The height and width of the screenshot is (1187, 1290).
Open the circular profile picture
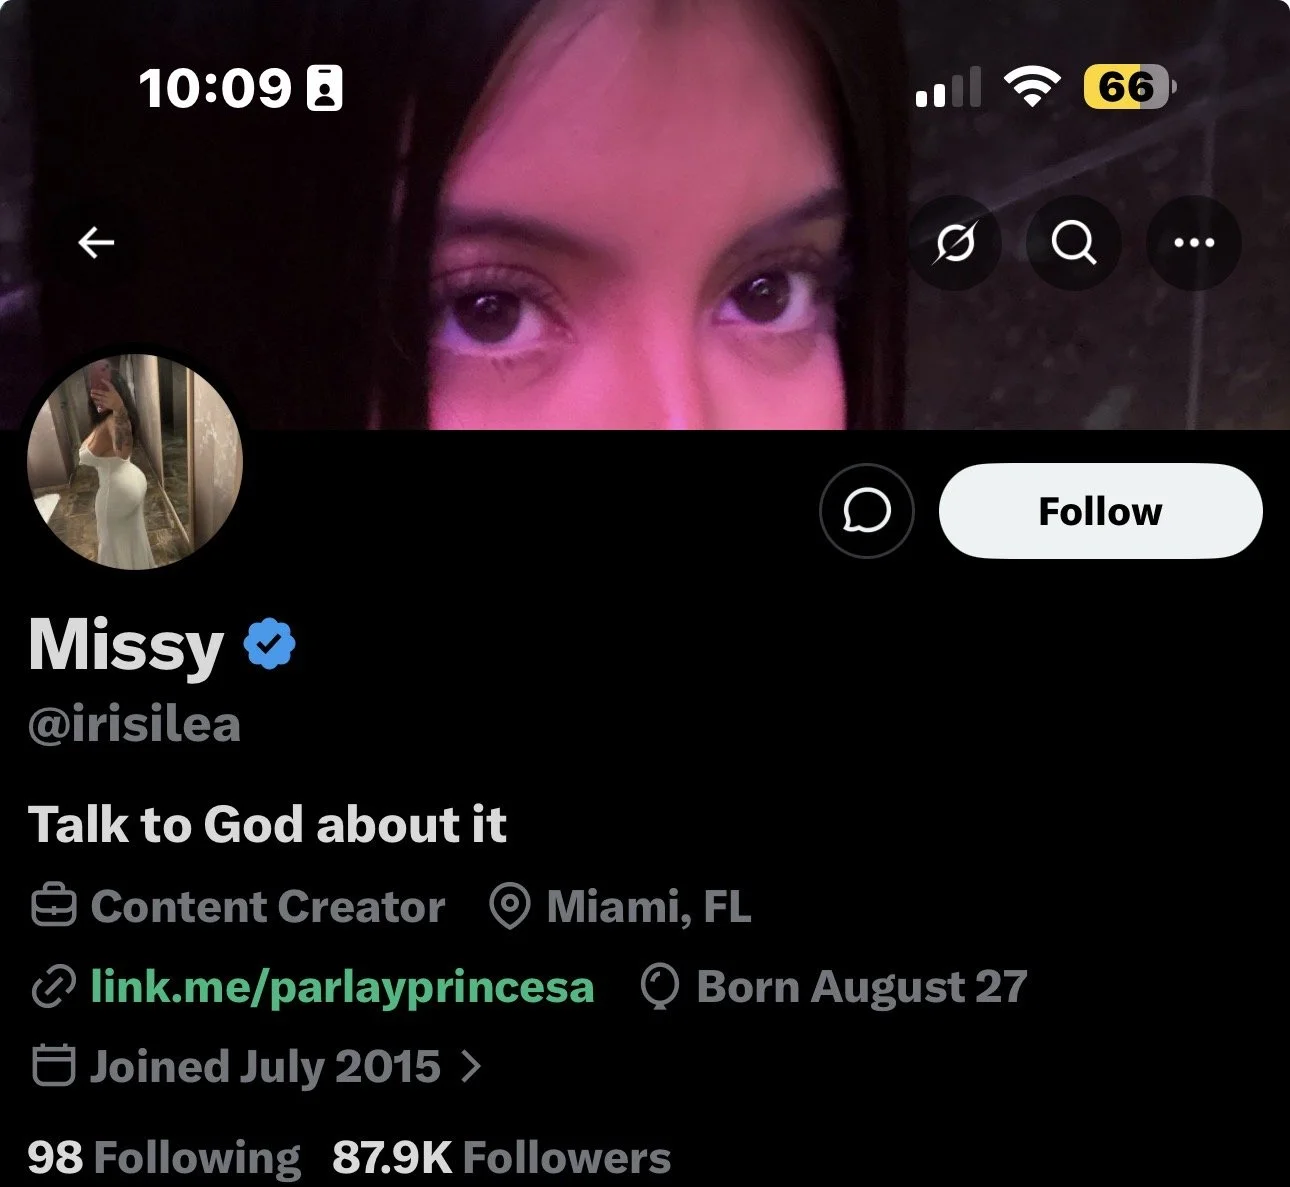point(135,461)
